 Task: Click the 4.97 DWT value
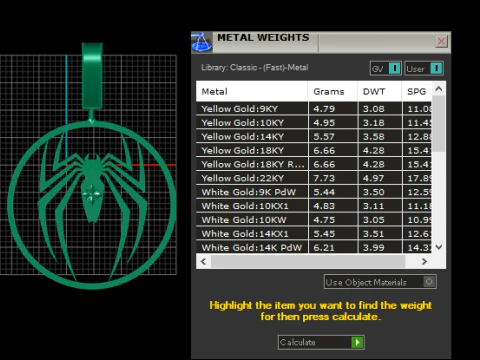(374, 178)
